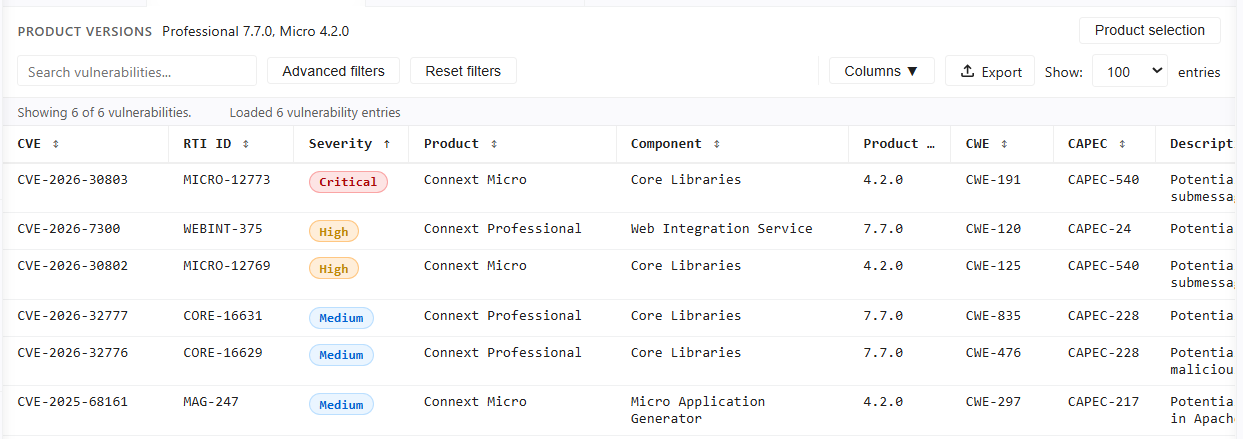Click RTI ID MICRO-12769
Viewport: 1243px width, 439px height.
[227, 265]
